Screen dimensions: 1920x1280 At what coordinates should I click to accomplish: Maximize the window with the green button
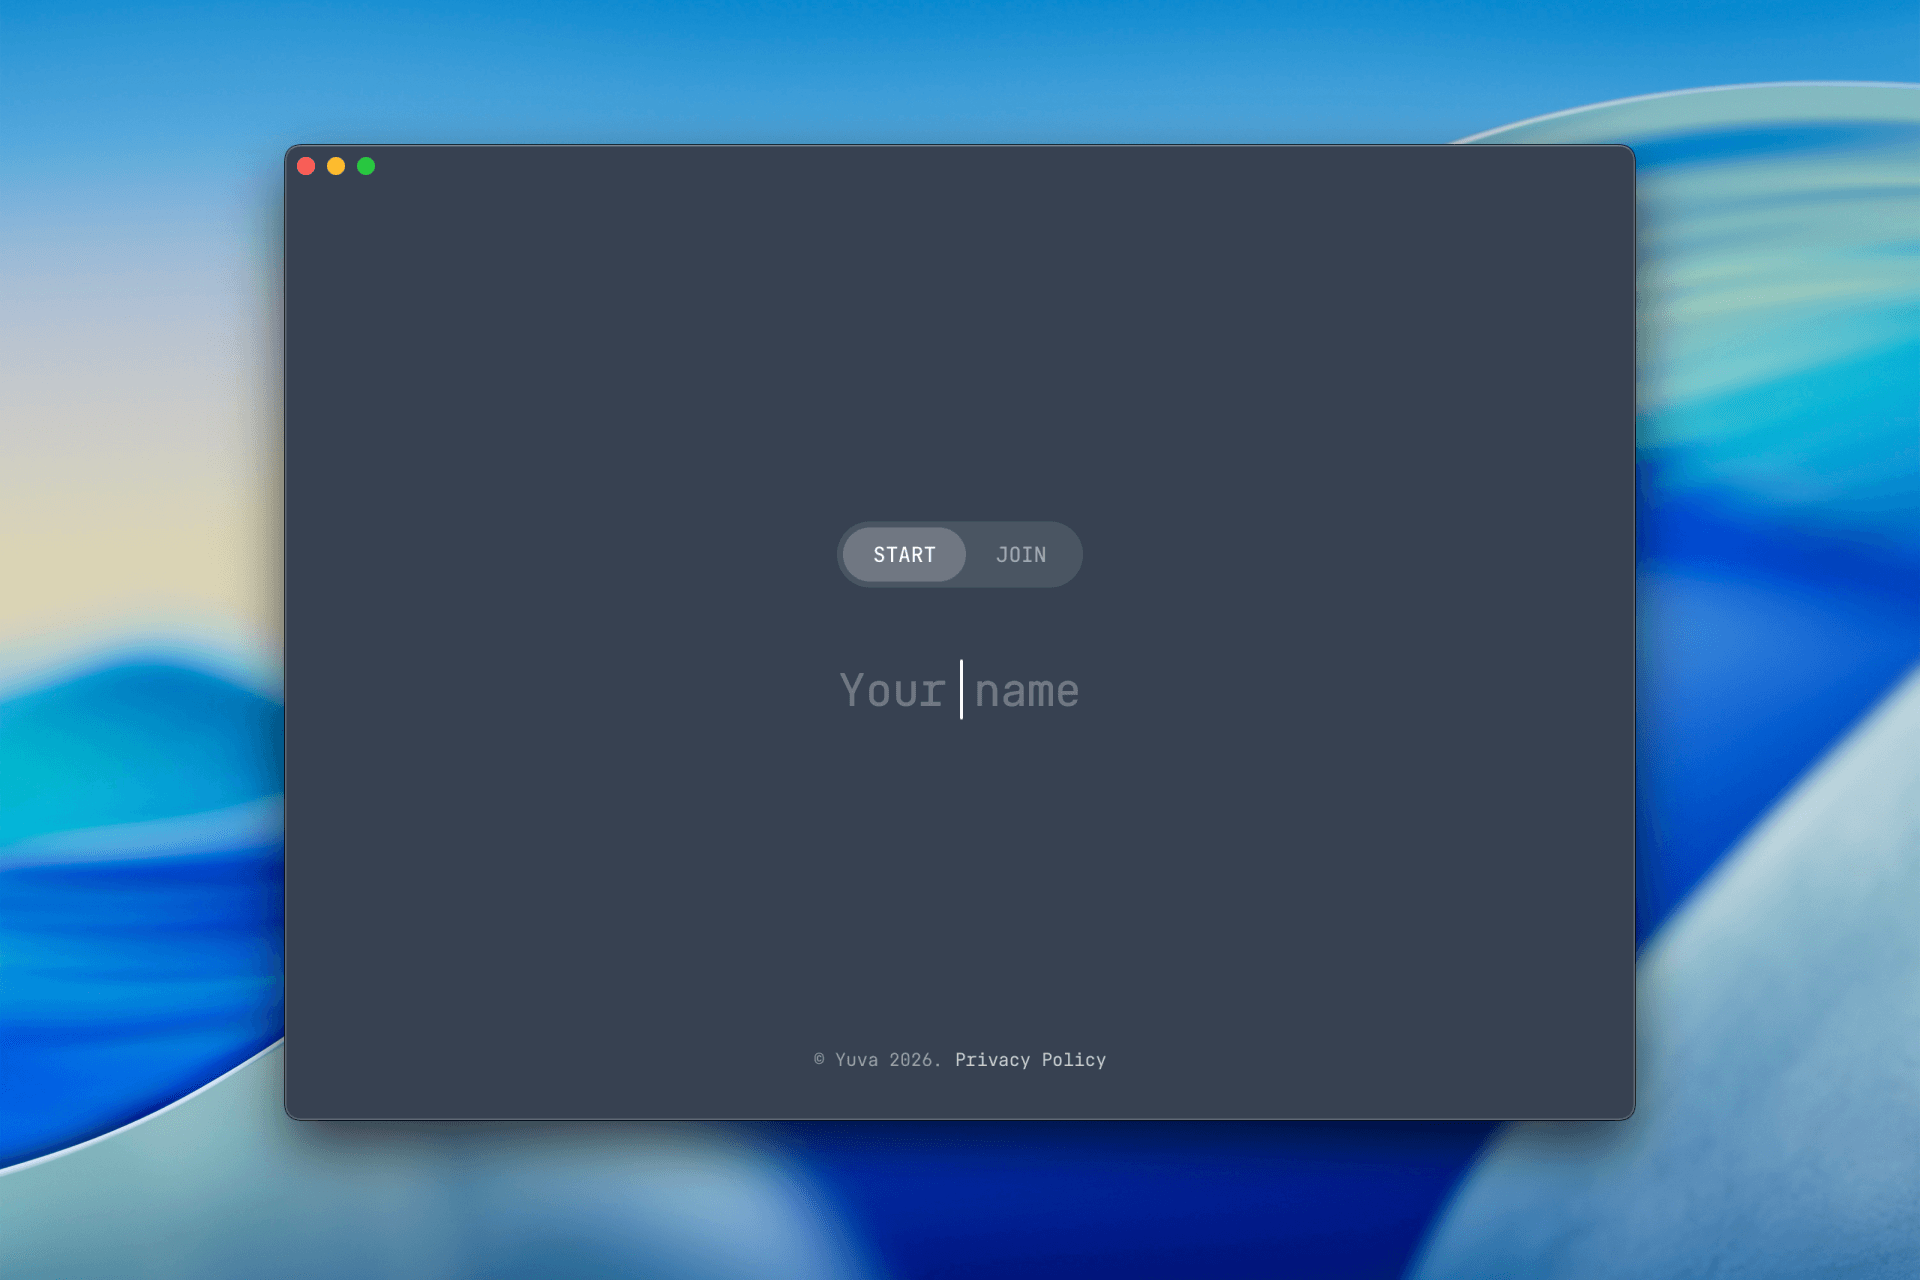(366, 166)
